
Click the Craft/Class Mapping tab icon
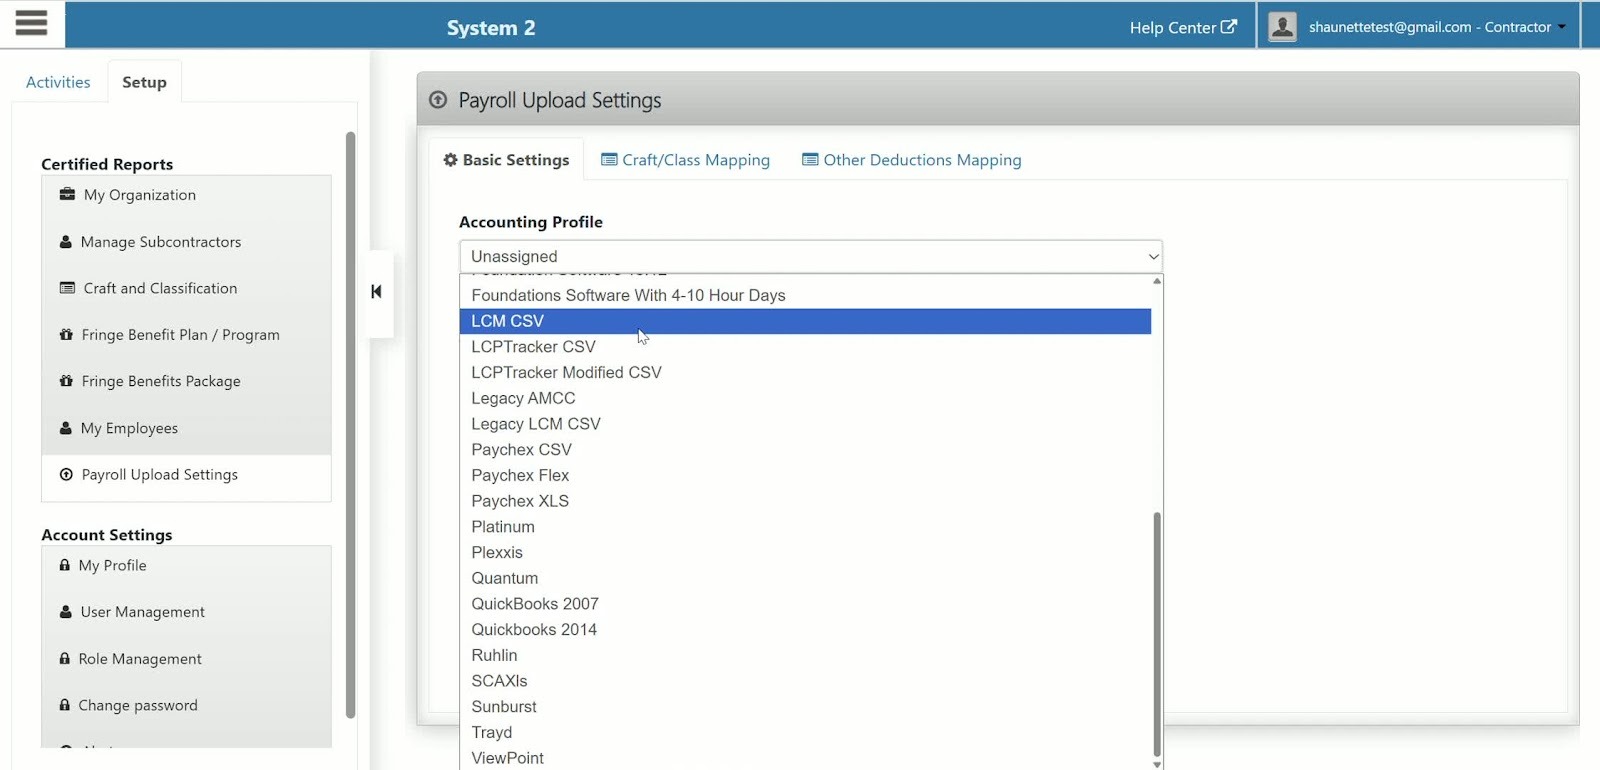[x=609, y=160]
